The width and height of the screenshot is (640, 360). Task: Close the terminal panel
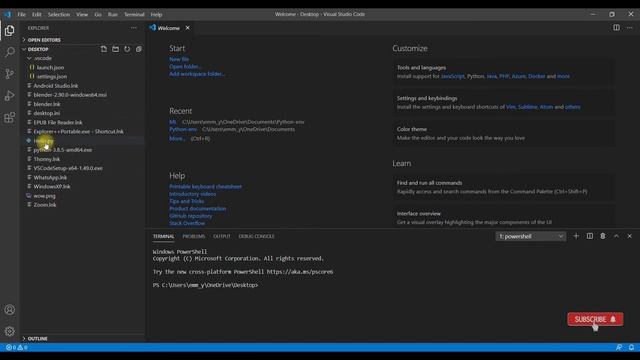[629, 236]
